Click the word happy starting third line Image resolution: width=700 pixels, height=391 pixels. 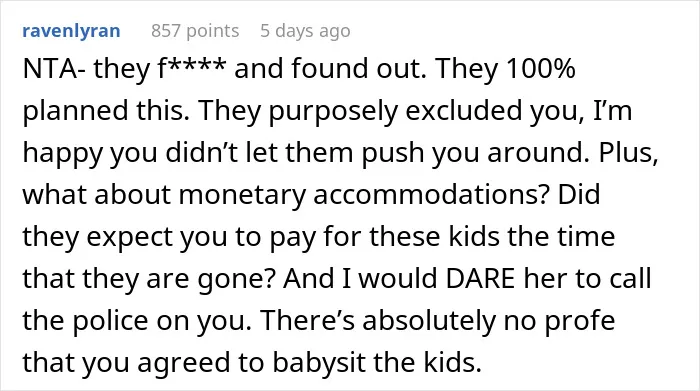pyautogui.click(x=62, y=154)
